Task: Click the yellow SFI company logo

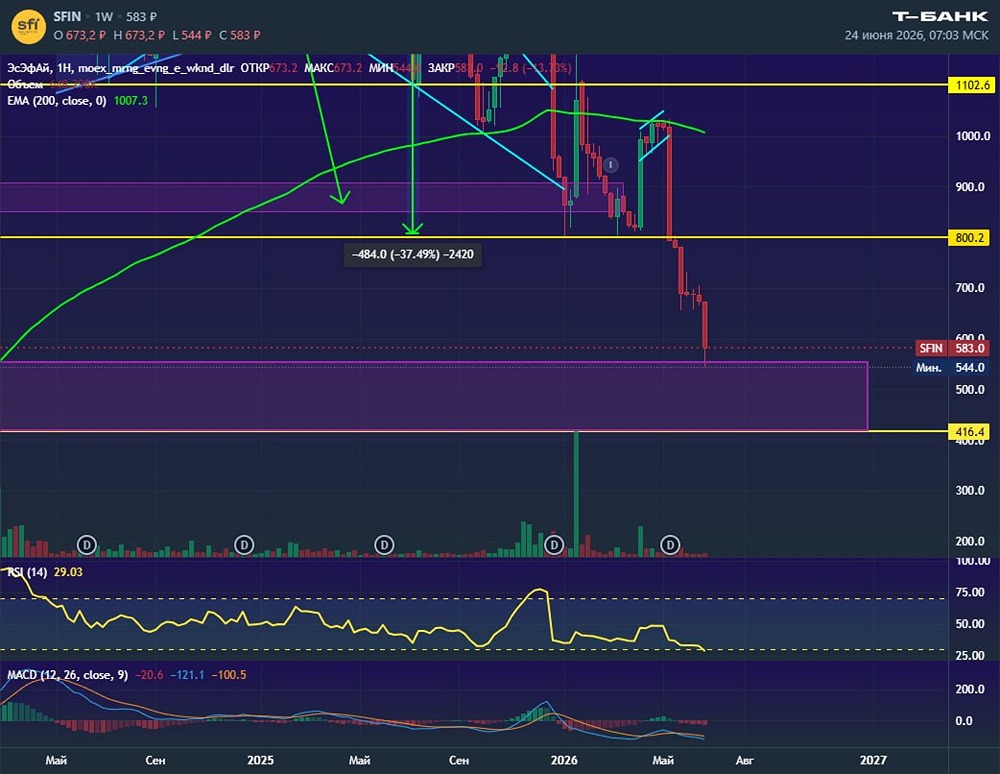Action: 28,26
